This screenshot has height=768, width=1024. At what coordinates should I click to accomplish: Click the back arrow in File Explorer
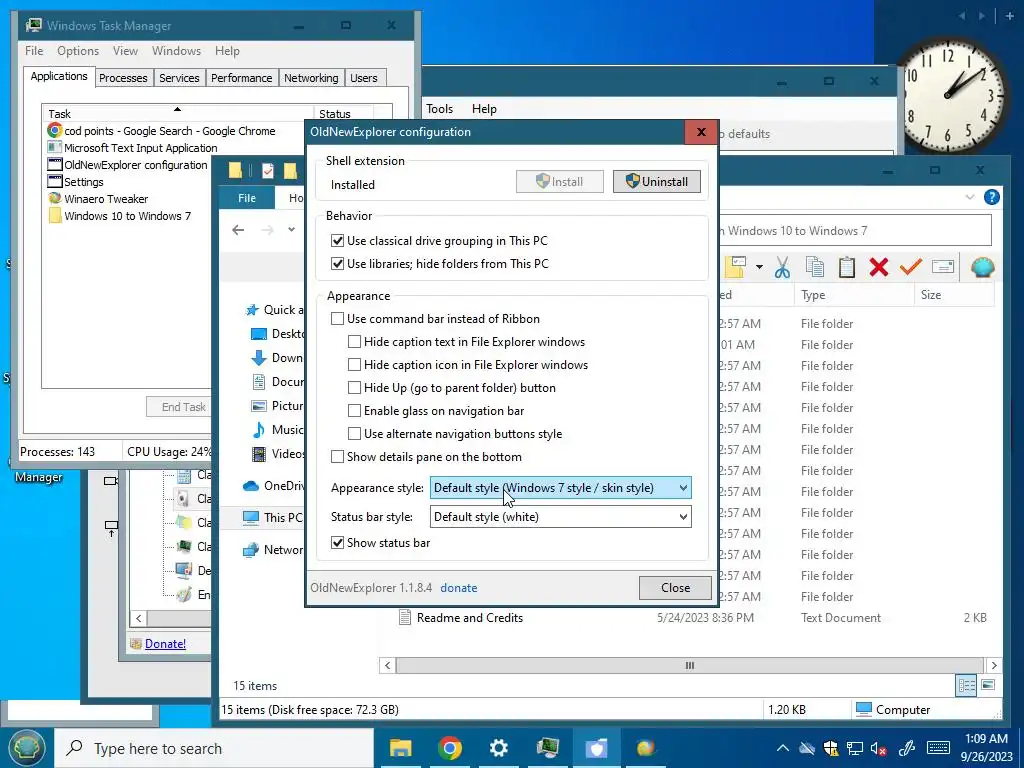[238, 230]
